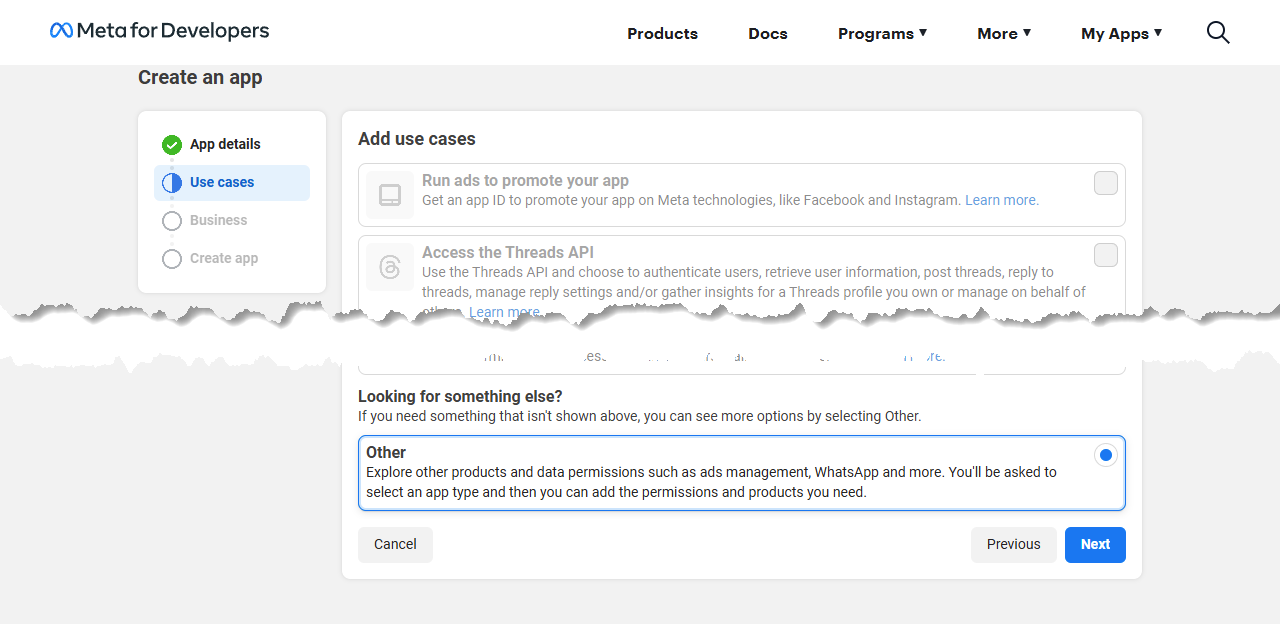The height and width of the screenshot is (624, 1280).
Task: Click the Other use case title
Action: (386, 452)
